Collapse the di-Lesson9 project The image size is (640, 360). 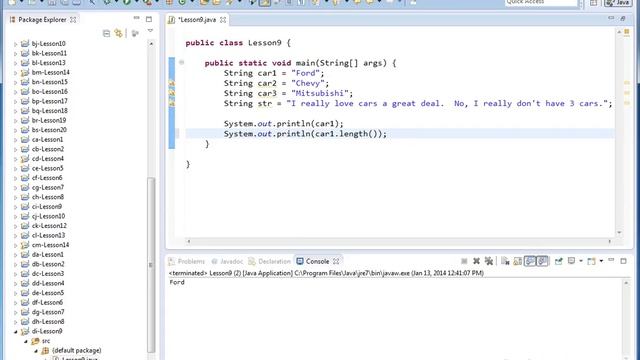coord(16,331)
